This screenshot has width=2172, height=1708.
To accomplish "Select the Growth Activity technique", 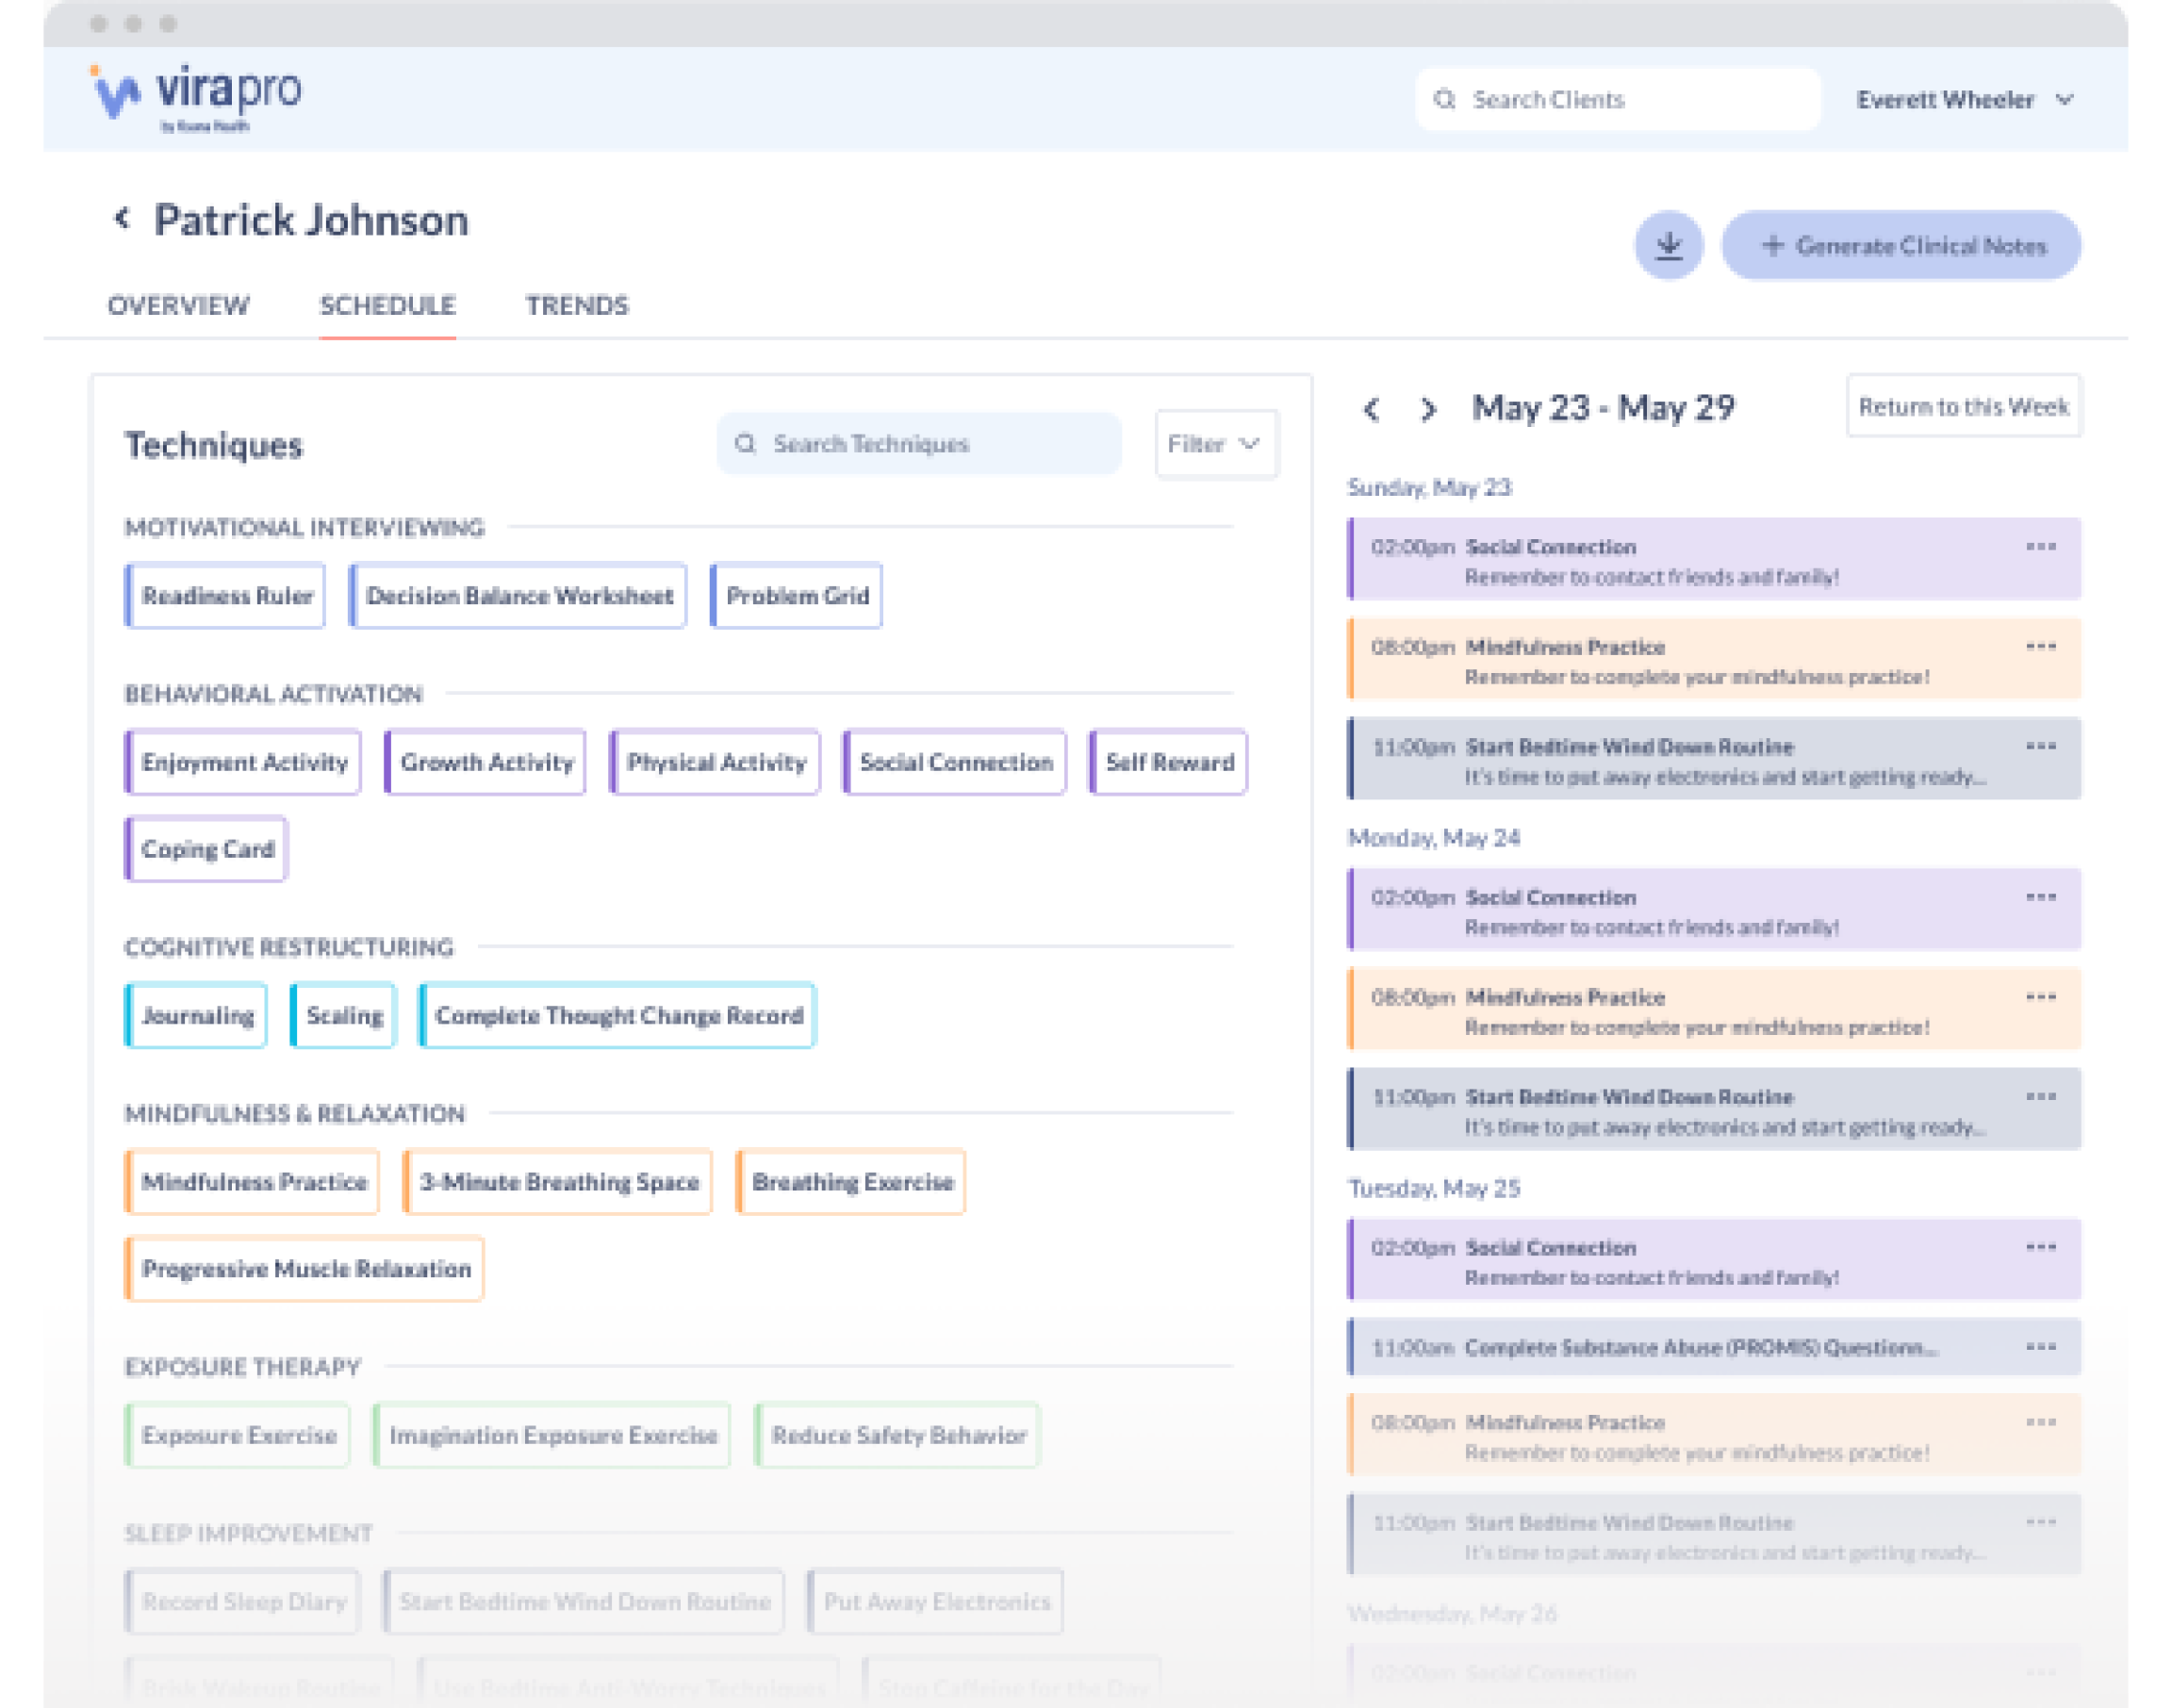I will (485, 762).
